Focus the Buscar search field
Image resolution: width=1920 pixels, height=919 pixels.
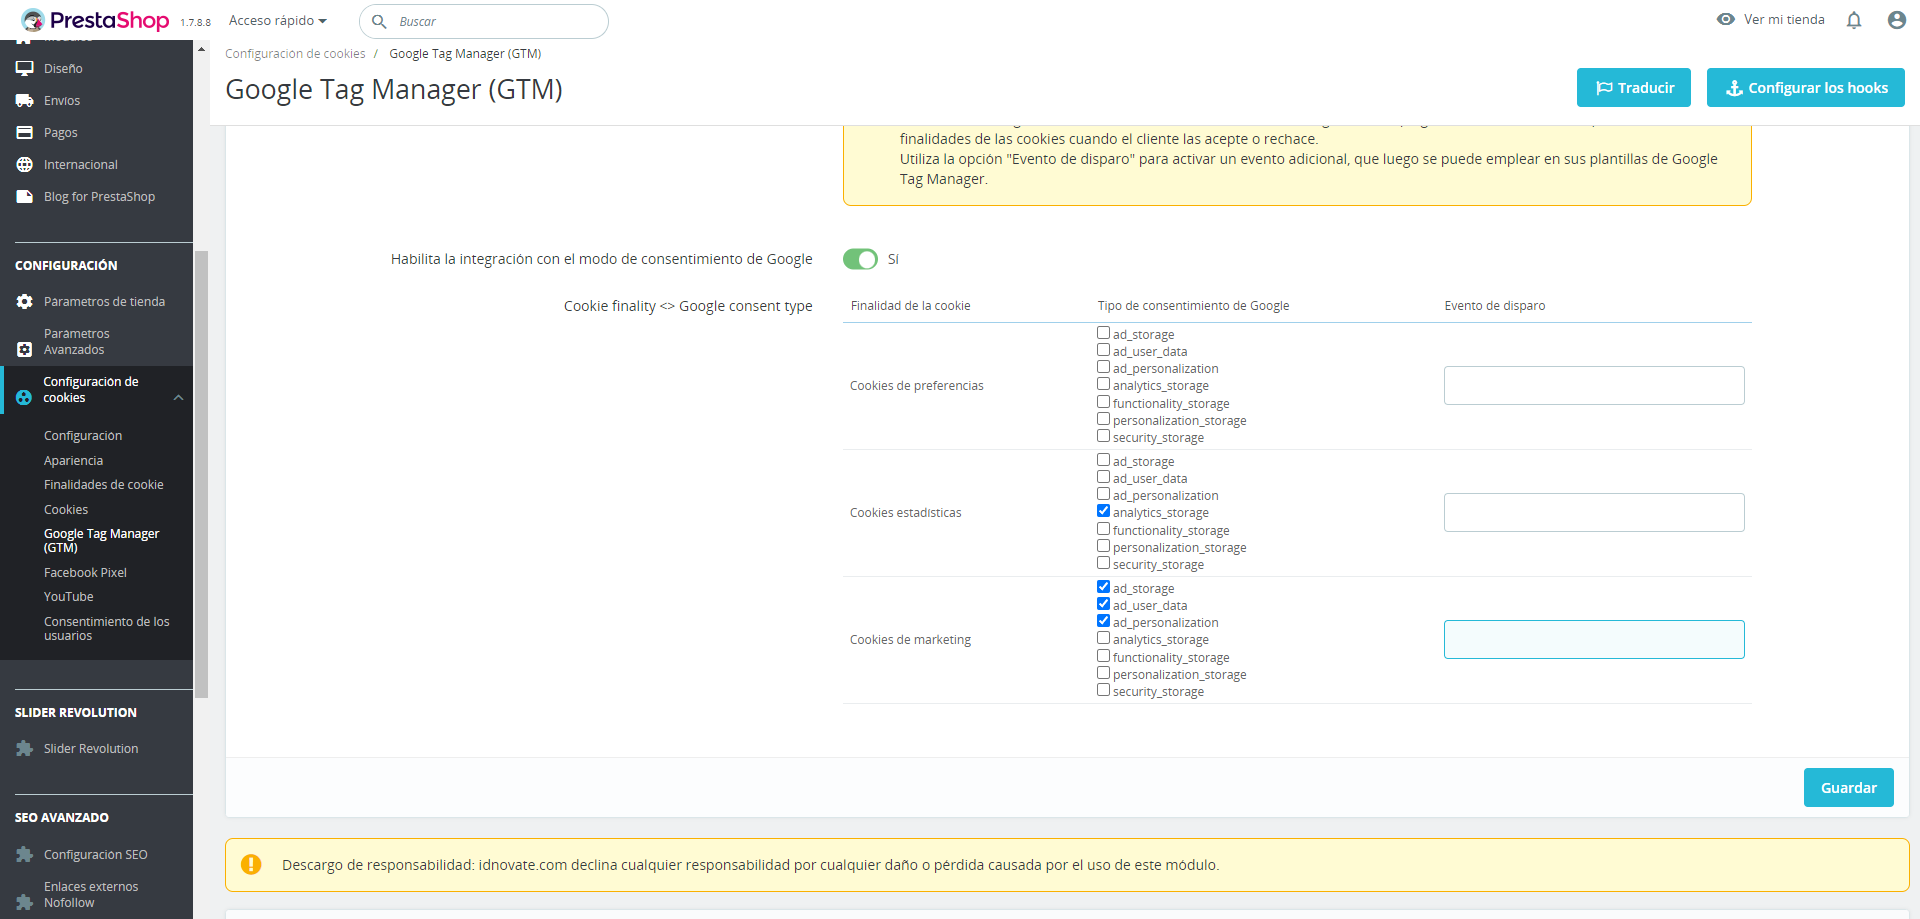coord(484,21)
